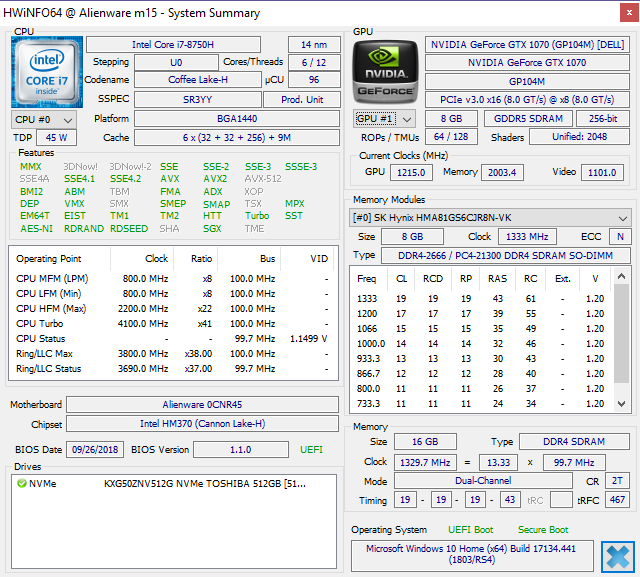Click the Dual-Channel mode field
The height and width of the screenshot is (577, 640).
pyautogui.click(x=483, y=481)
